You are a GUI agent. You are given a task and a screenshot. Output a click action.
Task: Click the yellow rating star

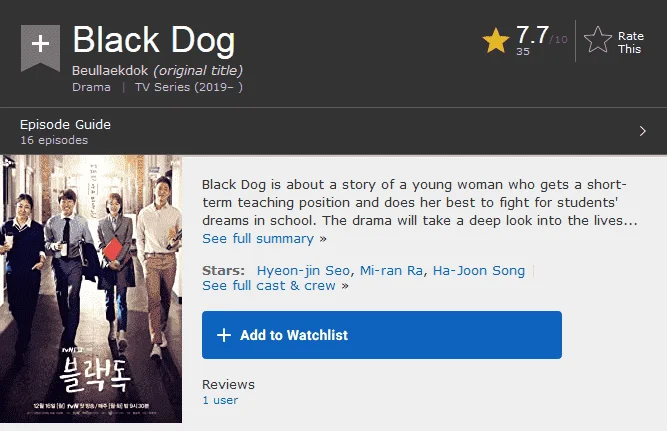pyautogui.click(x=496, y=41)
